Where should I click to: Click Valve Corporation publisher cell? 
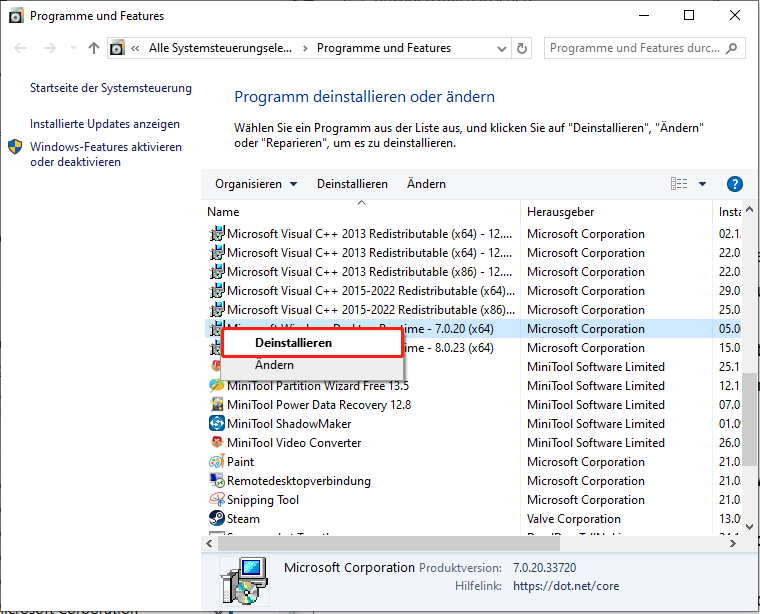(574, 519)
